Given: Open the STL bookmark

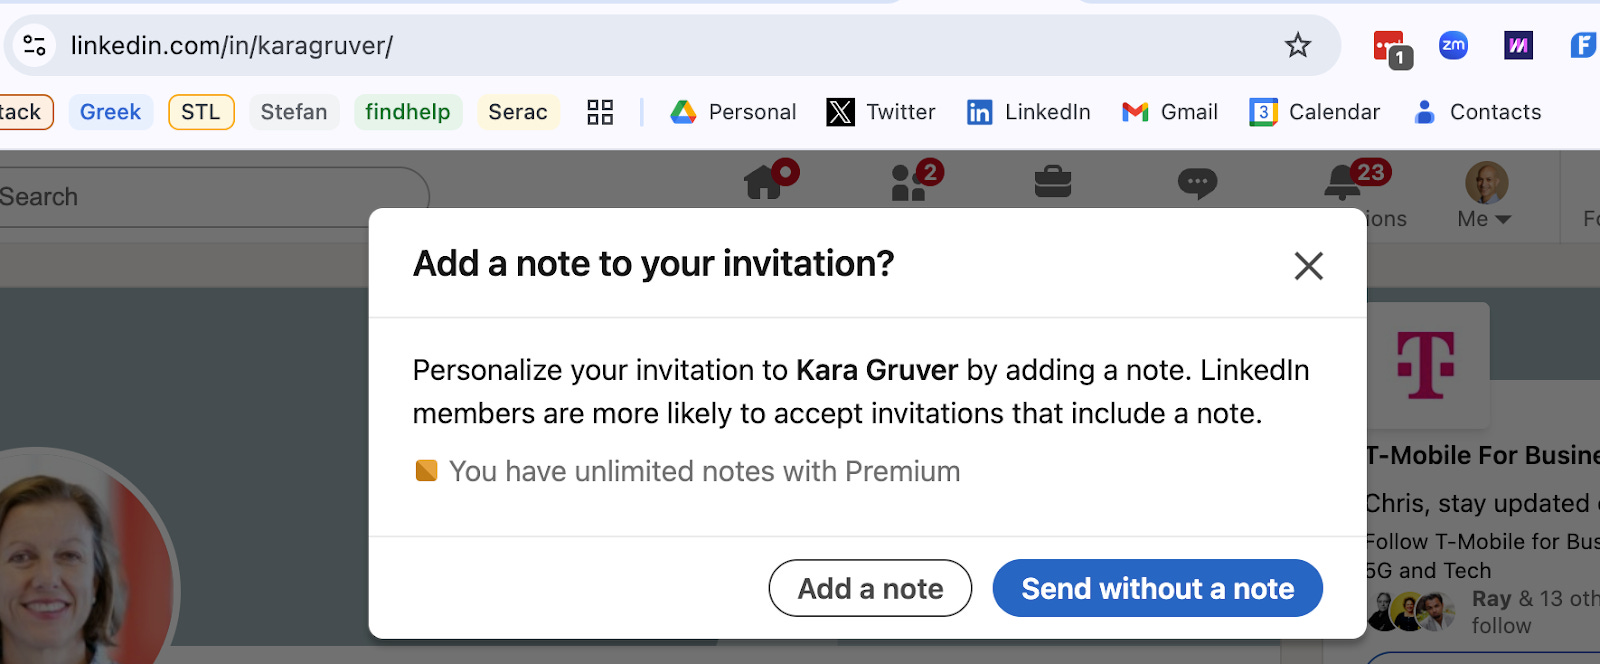Looking at the screenshot, I should pos(201,112).
